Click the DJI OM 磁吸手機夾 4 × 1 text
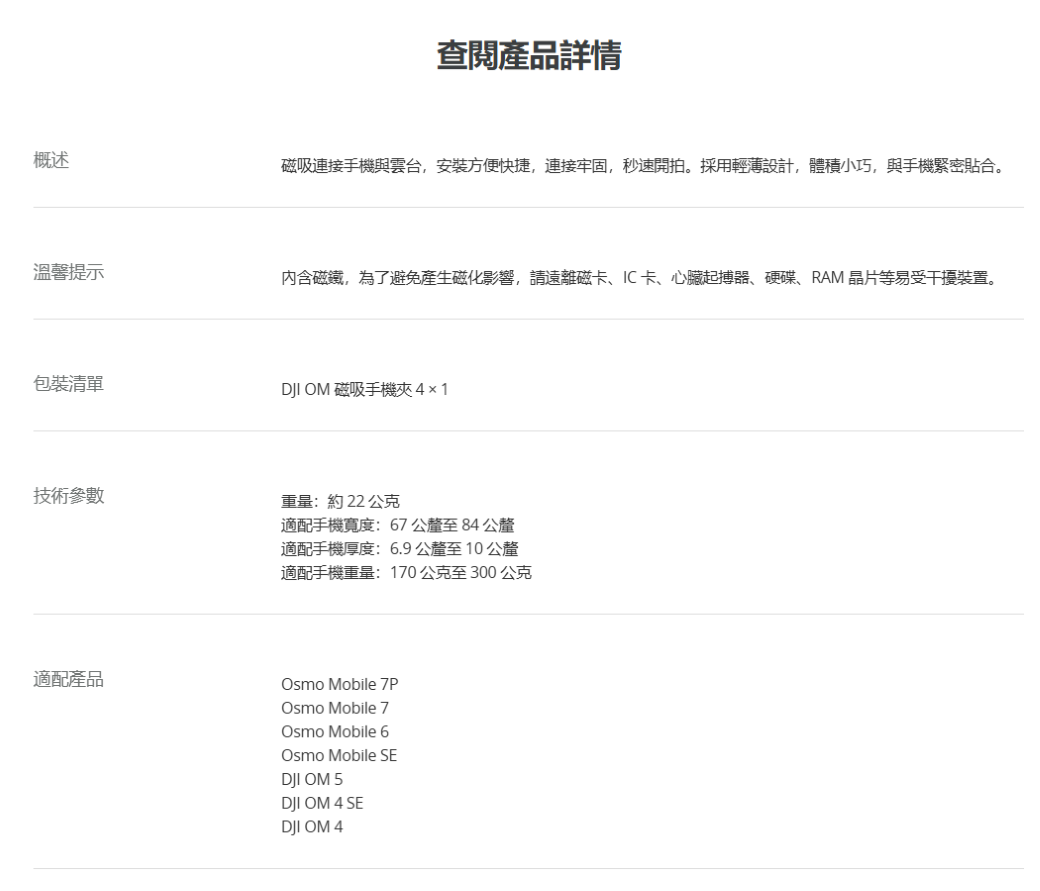The width and height of the screenshot is (1040, 891). [365, 389]
